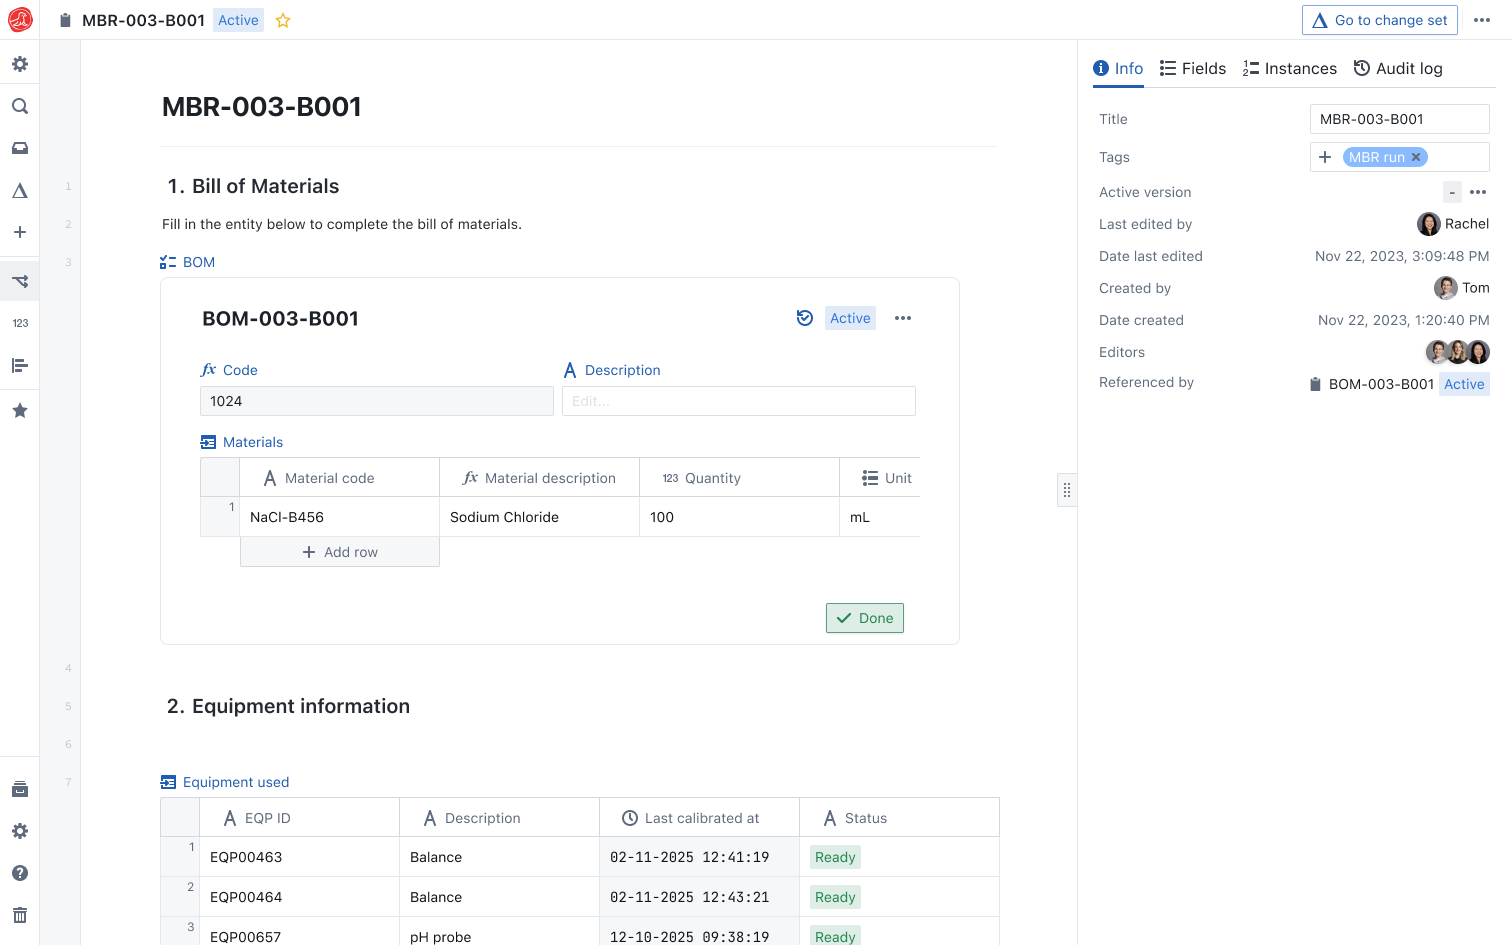The height and width of the screenshot is (945, 1512).
Task: Click Add row in Materials table
Action: coord(340,552)
